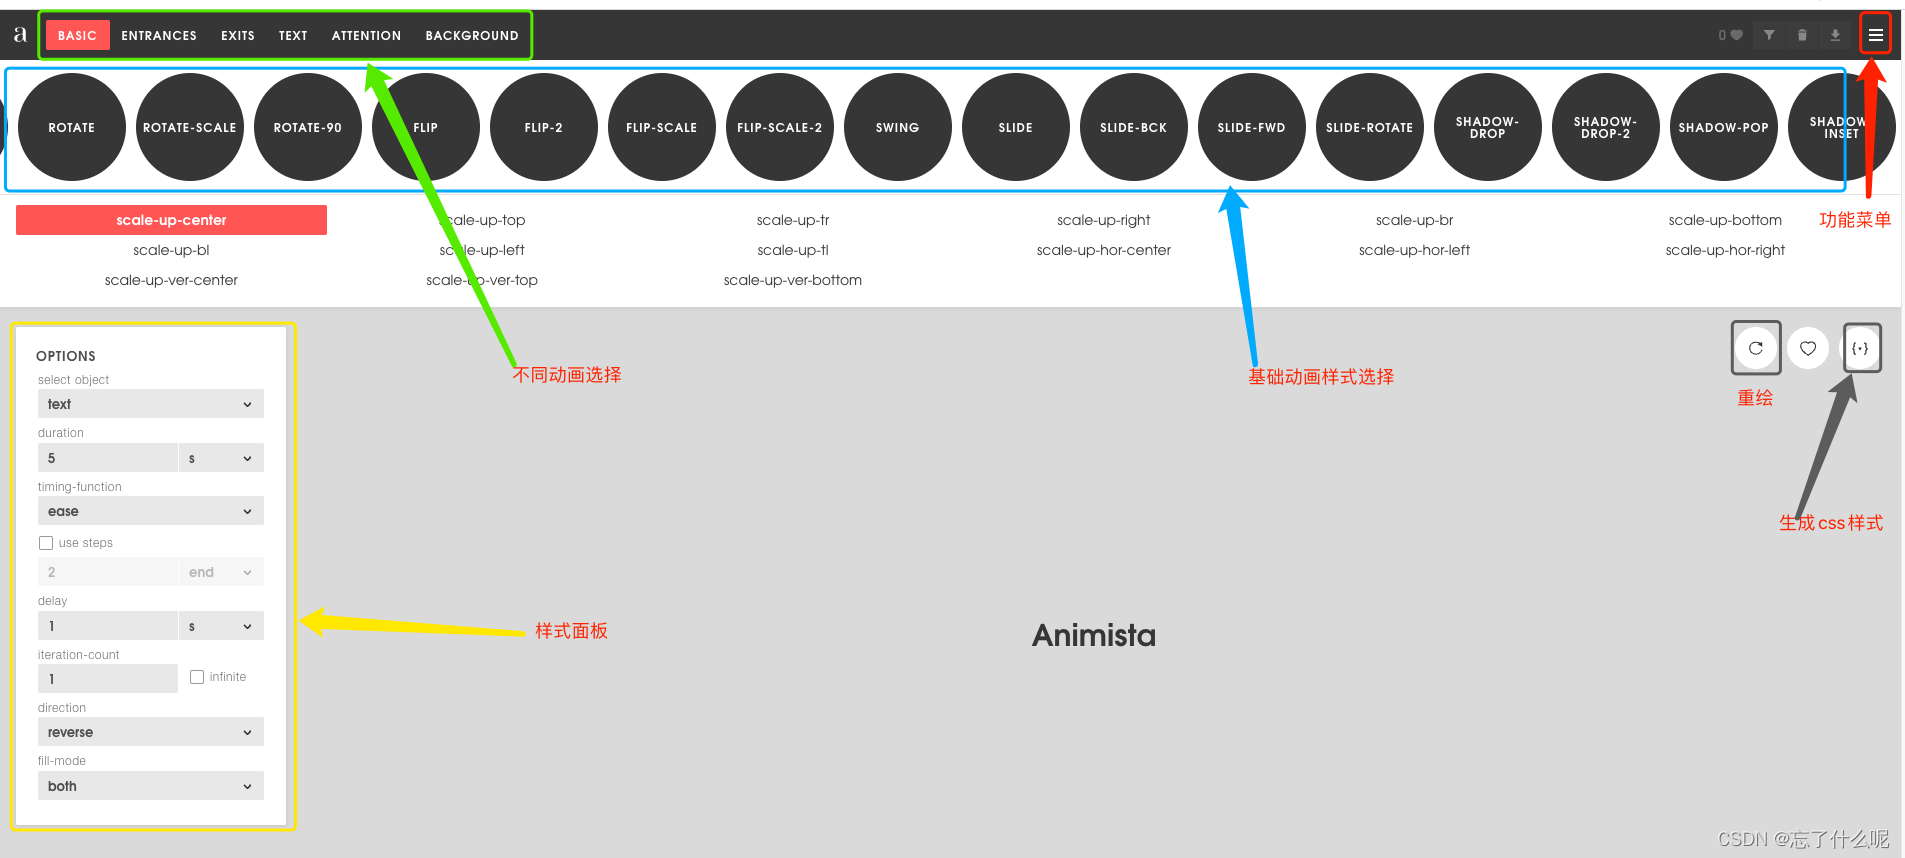Choose the scale-up-right variation
The height and width of the screenshot is (858, 1905).
[1104, 220]
